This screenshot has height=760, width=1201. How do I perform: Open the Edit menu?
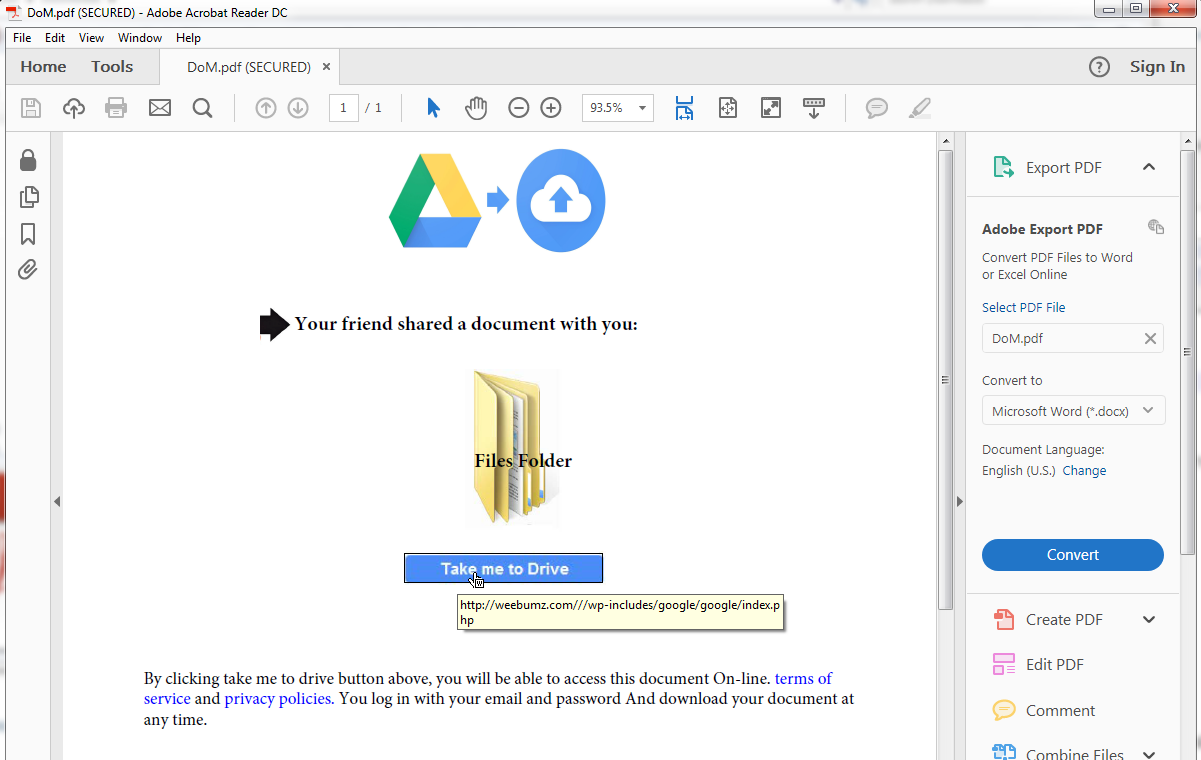click(55, 38)
